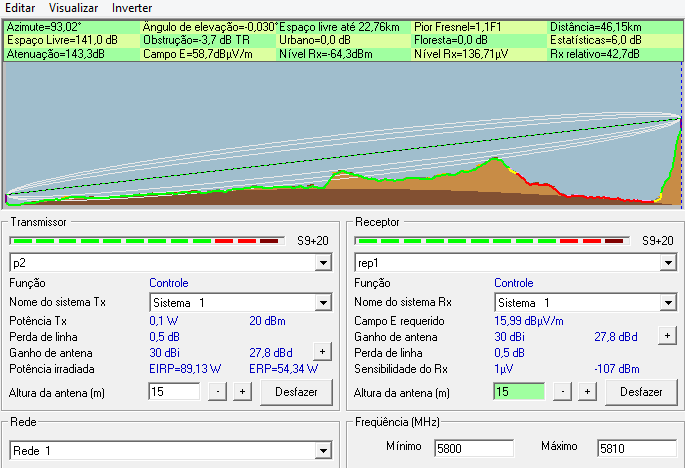Click the transmitter Controle function value

169,283
